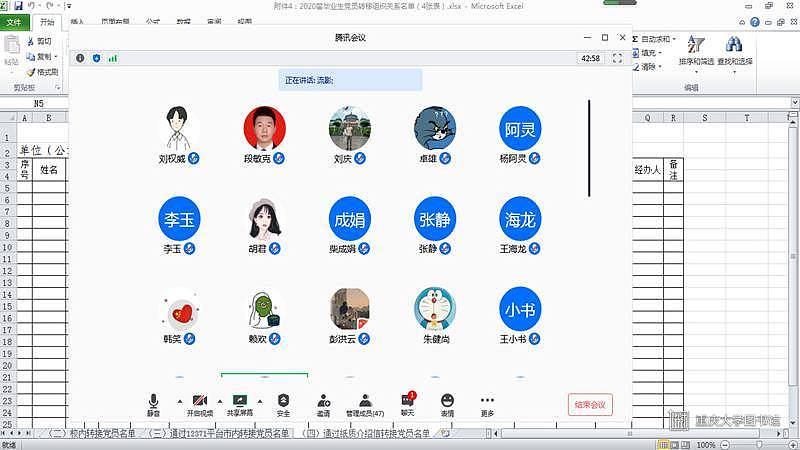Click the blue shield security status icon

pyautogui.click(x=96, y=58)
